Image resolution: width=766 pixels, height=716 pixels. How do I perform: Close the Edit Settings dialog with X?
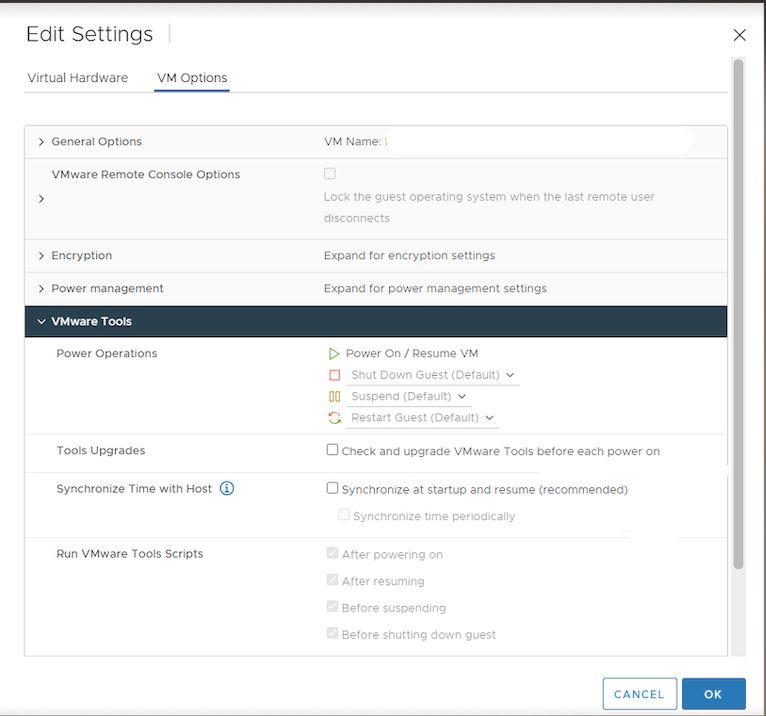point(739,35)
